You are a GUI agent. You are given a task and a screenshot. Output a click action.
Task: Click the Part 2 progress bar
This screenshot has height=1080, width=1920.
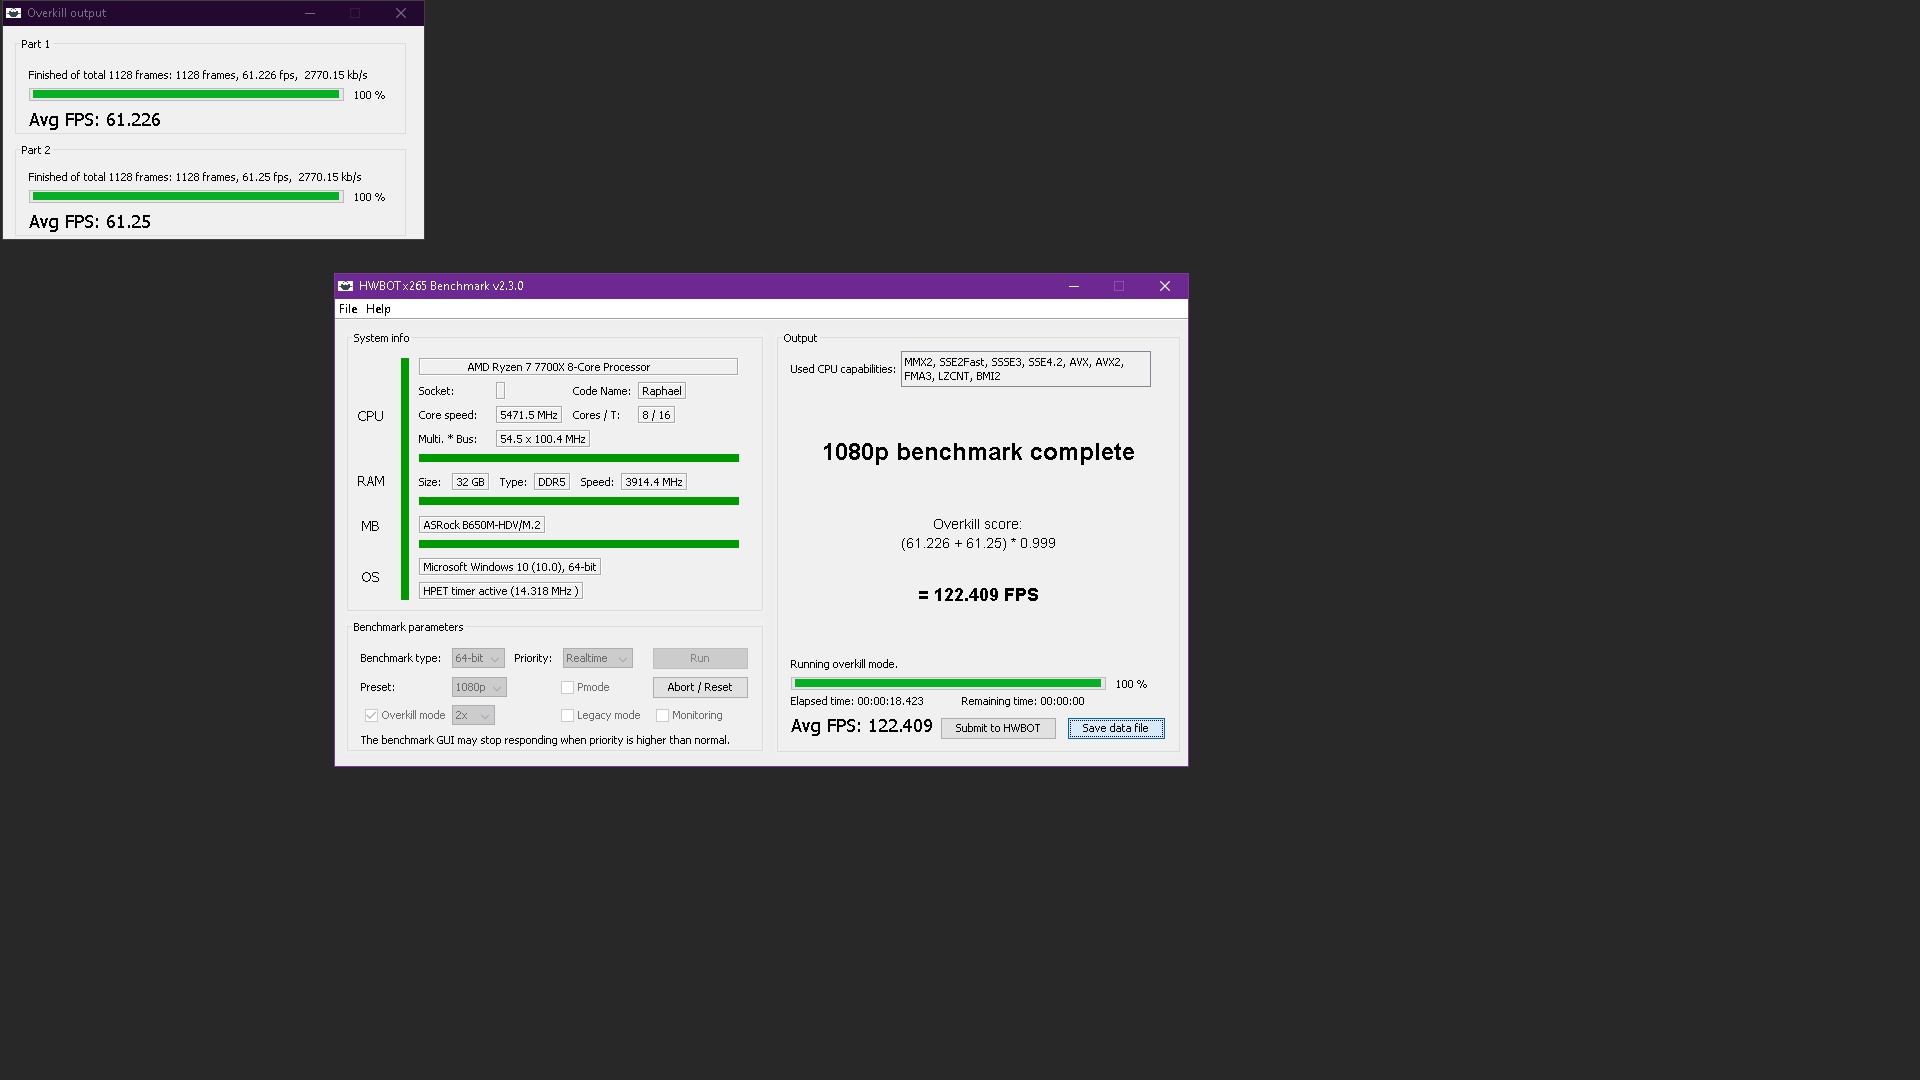pos(186,197)
